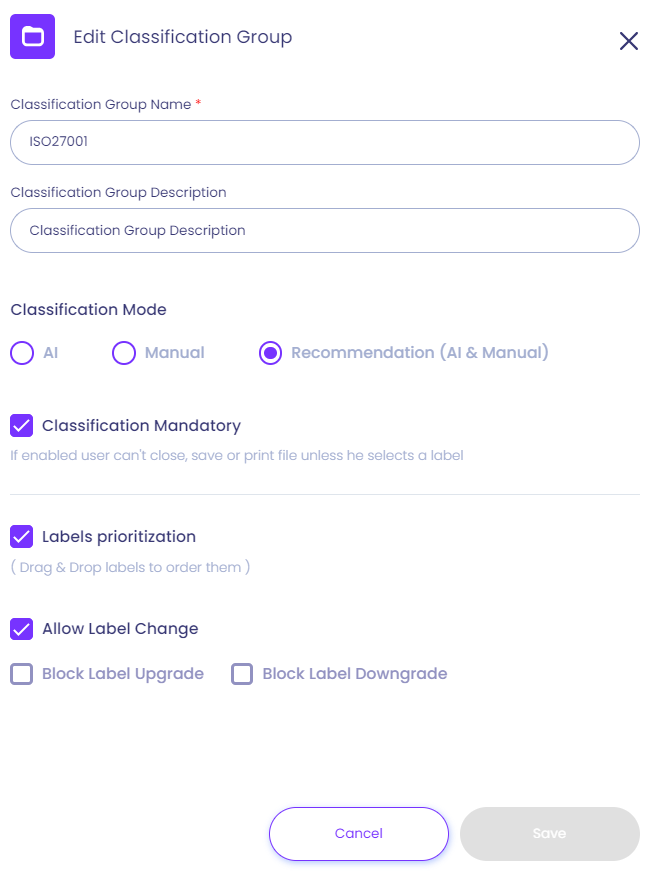Close the Edit Classification Group dialog
The width and height of the screenshot is (651, 886).
tap(628, 41)
